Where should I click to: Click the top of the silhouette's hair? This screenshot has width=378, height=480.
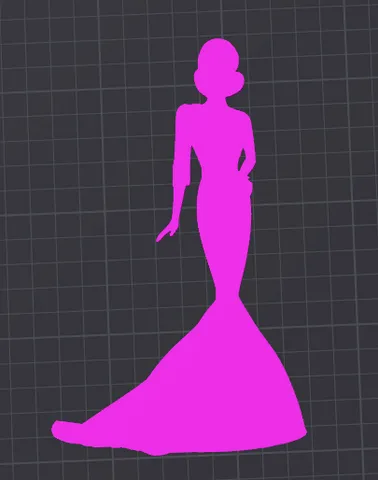tap(218, 43)
